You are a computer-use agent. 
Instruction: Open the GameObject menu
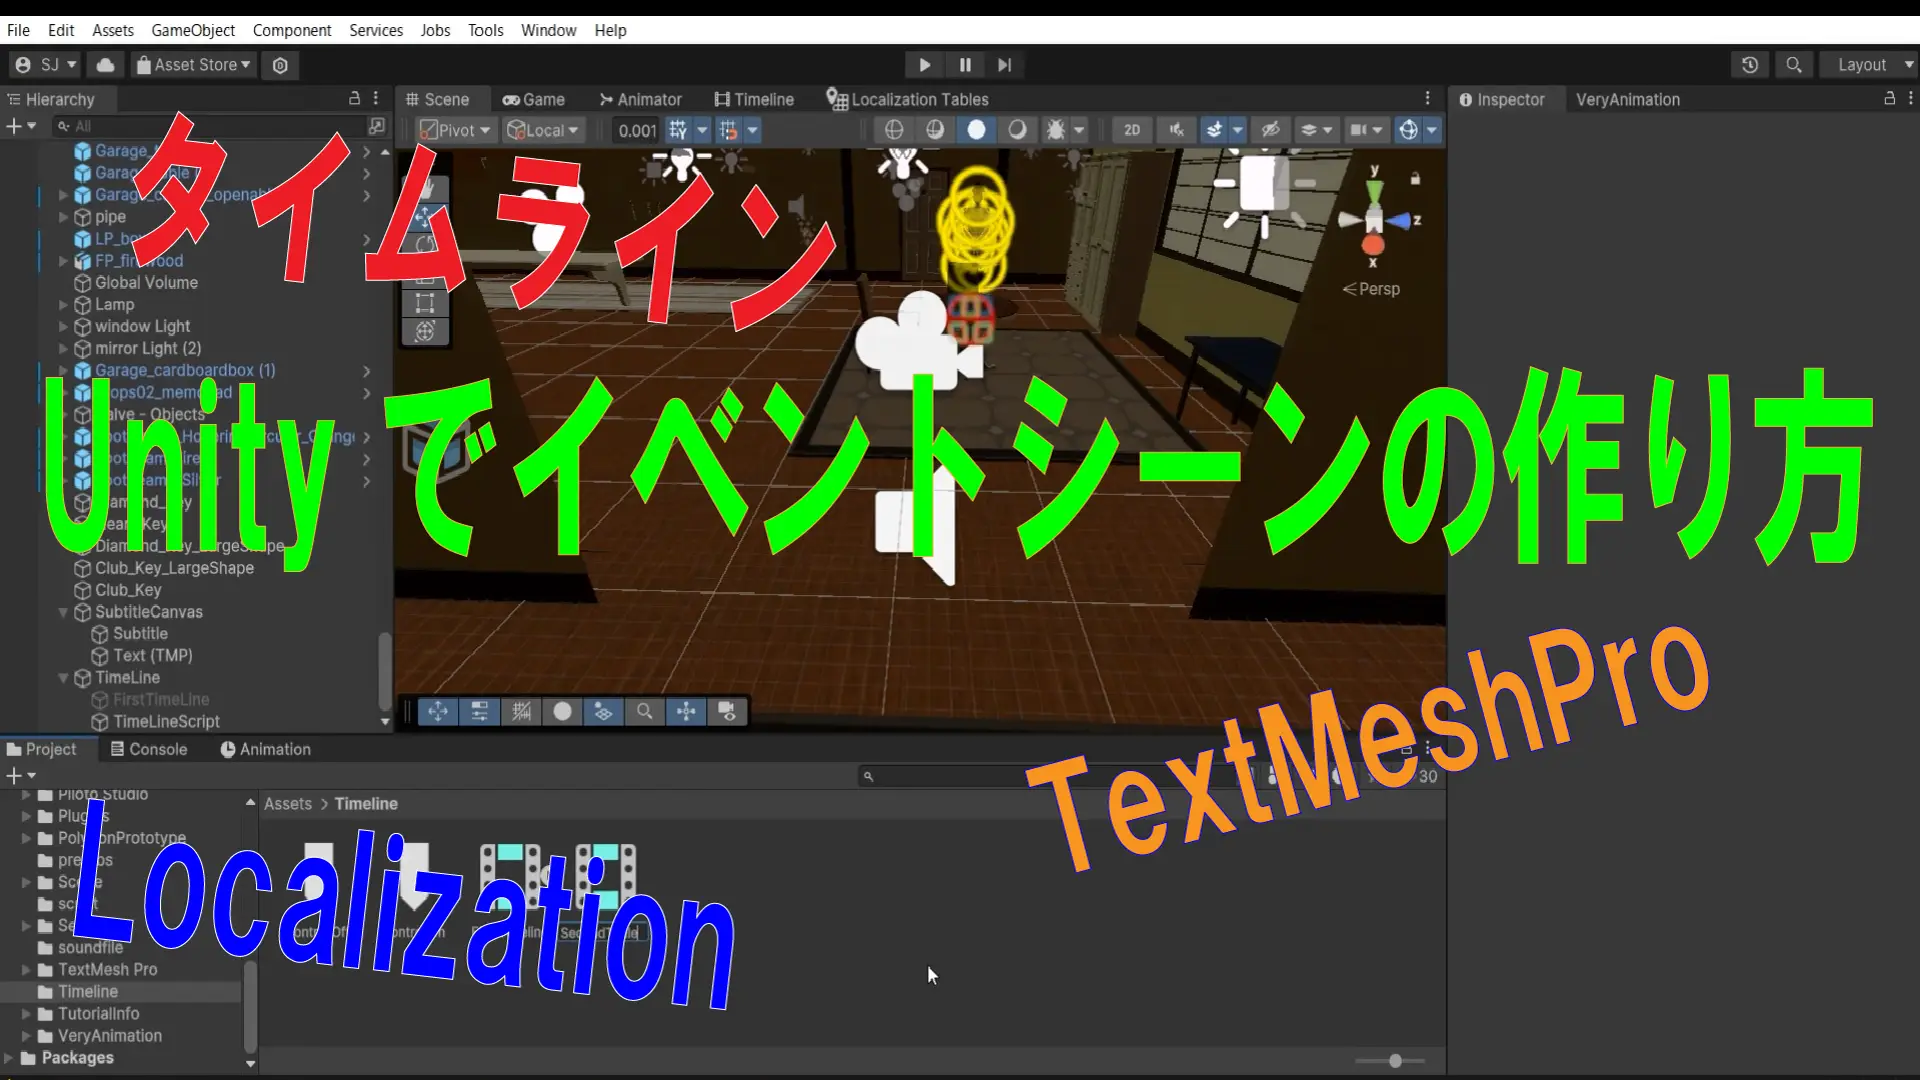pyautogui.click(x=193, y=30)
